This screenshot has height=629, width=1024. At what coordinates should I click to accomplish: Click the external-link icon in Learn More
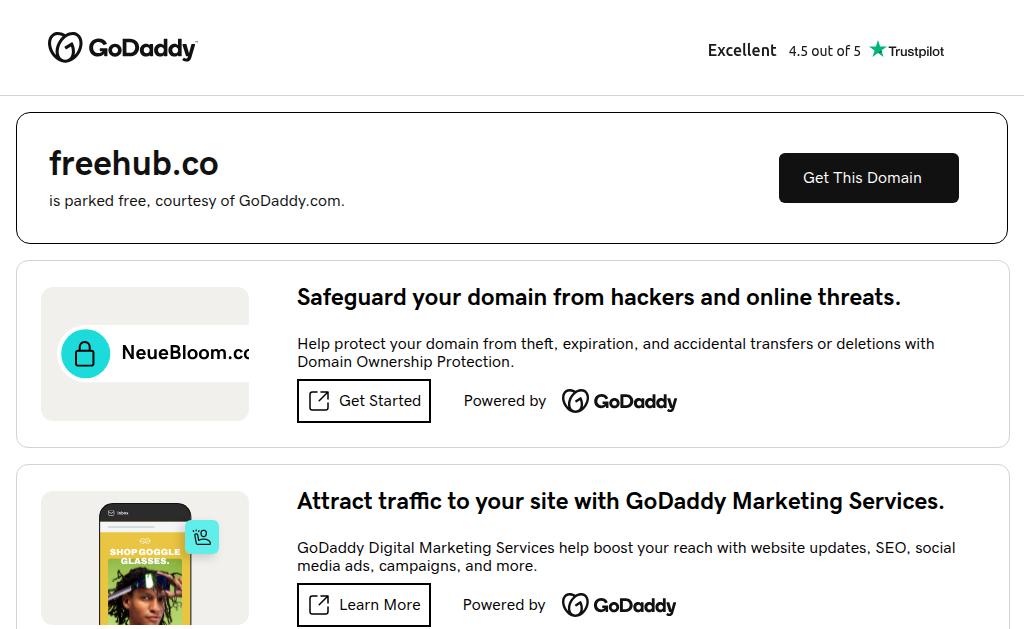point(319,605)
